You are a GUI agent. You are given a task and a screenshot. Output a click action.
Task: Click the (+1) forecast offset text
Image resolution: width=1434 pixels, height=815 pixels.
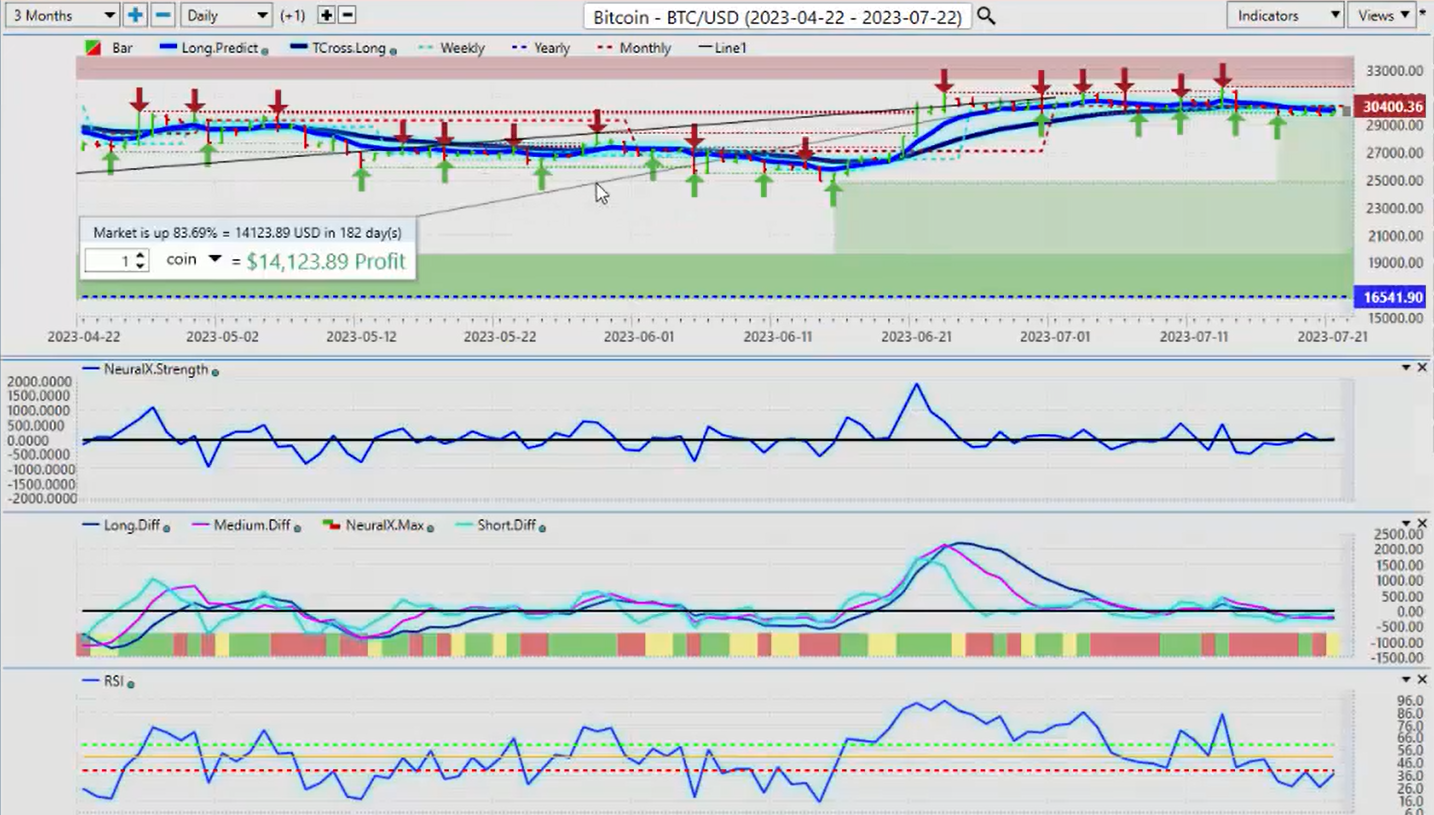293,16
